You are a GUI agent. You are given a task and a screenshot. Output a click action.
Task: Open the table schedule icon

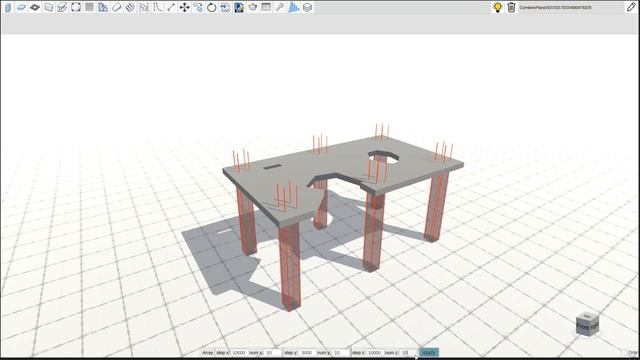[266, 7]
